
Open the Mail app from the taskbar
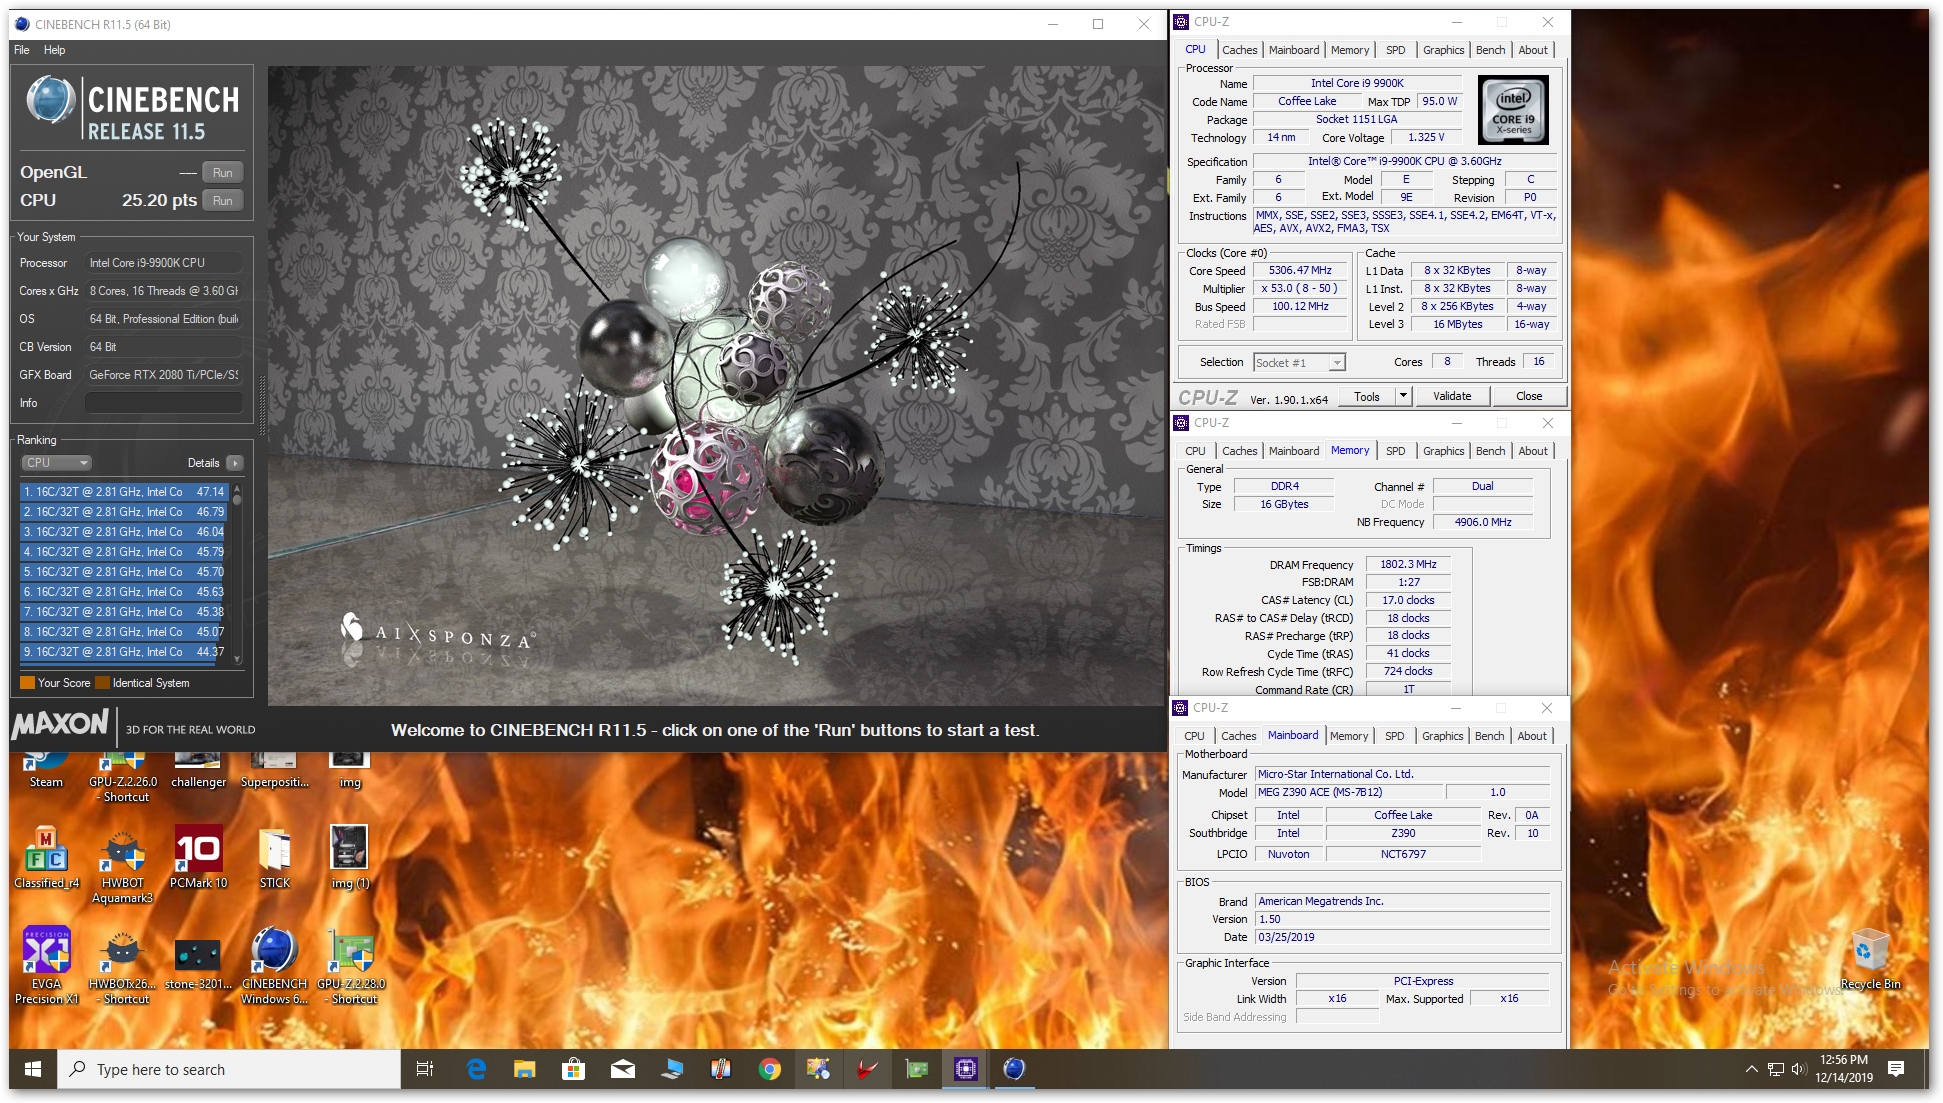point(623,1069)
